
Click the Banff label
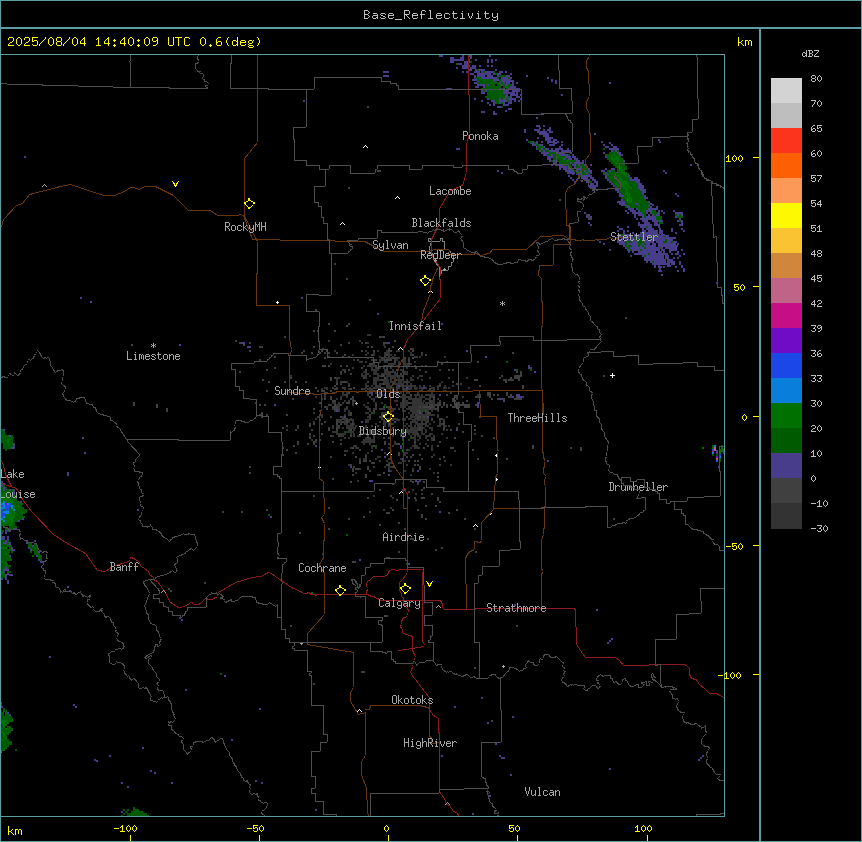[x=124, y=567]
